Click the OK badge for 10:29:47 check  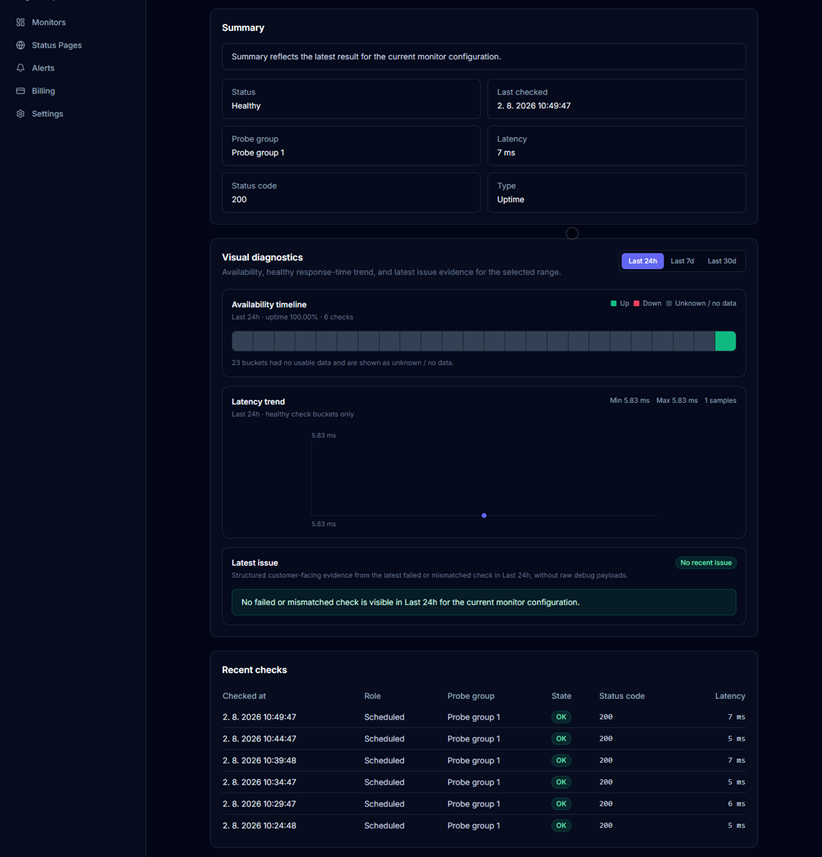tap(561, 804)
